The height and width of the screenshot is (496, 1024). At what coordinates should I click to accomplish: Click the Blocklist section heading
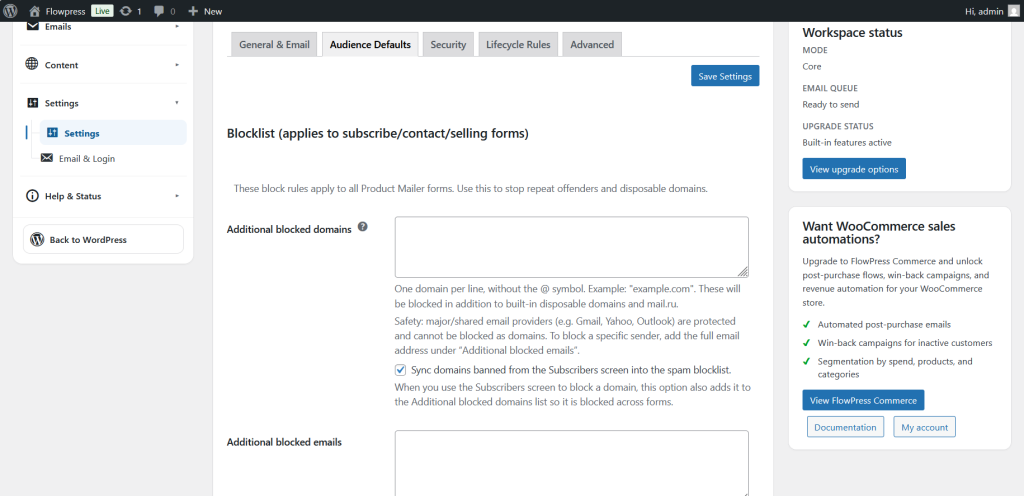tap(377, 134)
